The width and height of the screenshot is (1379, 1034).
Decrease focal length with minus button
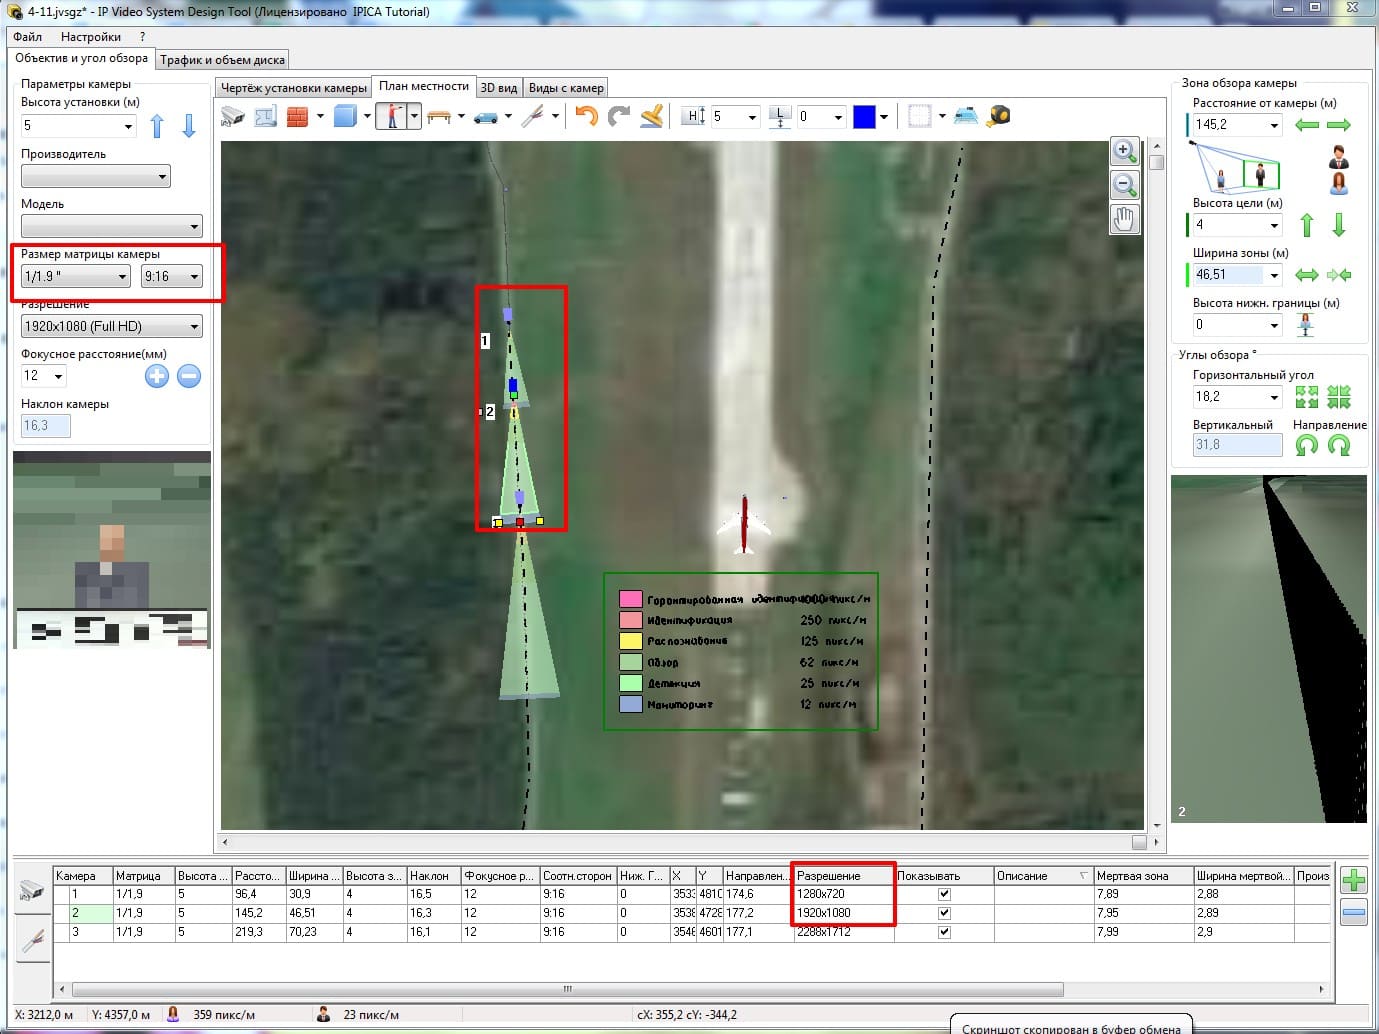coord(189,376)
